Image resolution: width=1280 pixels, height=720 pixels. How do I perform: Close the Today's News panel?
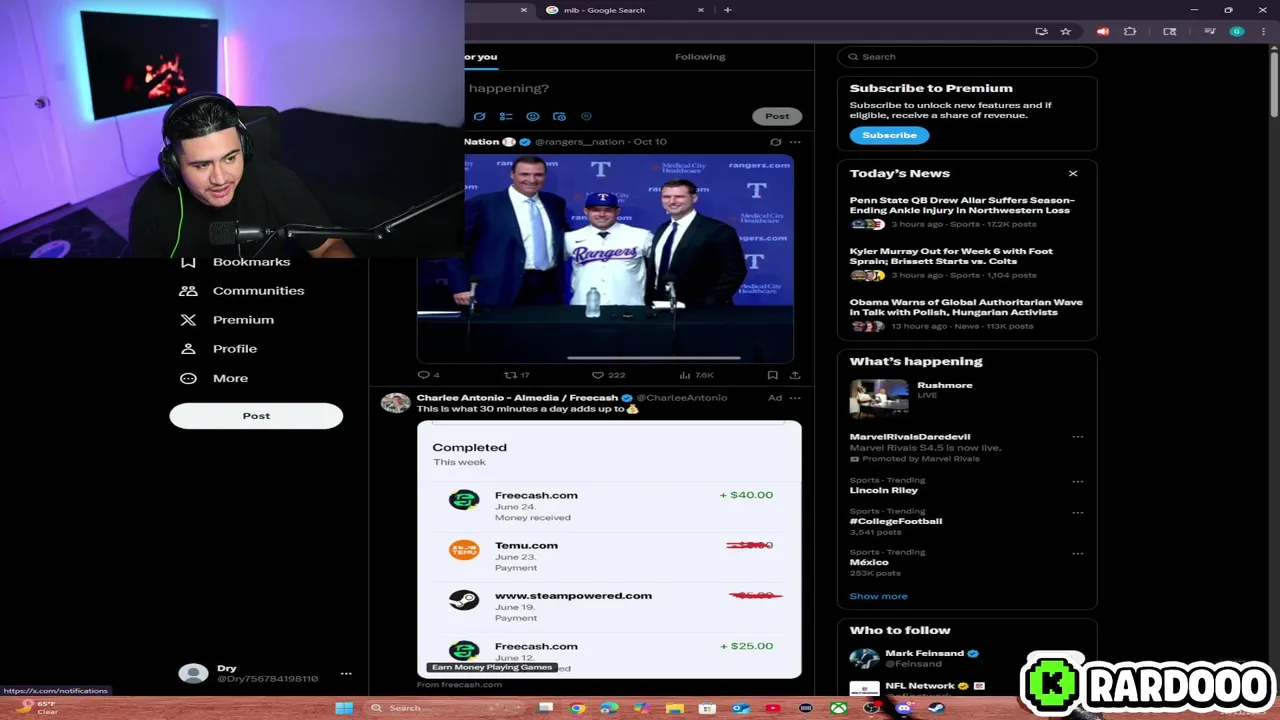(1073, 174)
